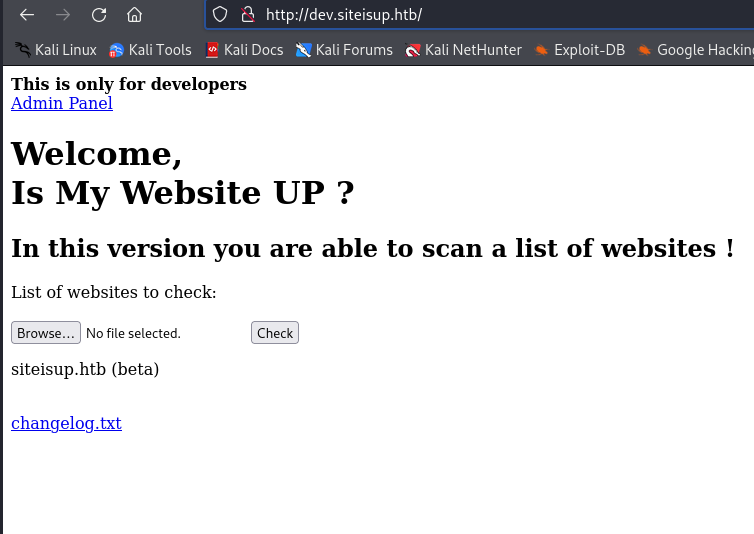
Task: Click the Forward navigation arrow
Action: click(x=63, y=15)
